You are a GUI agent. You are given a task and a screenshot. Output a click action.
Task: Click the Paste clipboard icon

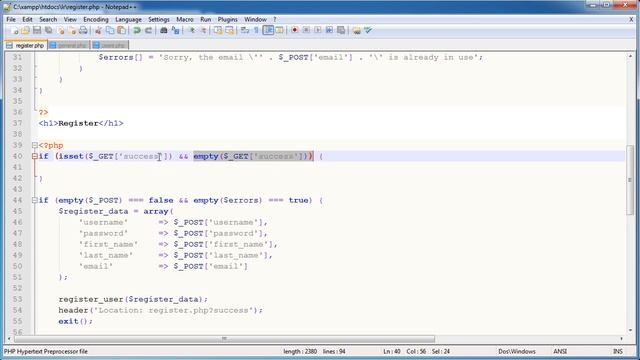(x=122, y=31)
